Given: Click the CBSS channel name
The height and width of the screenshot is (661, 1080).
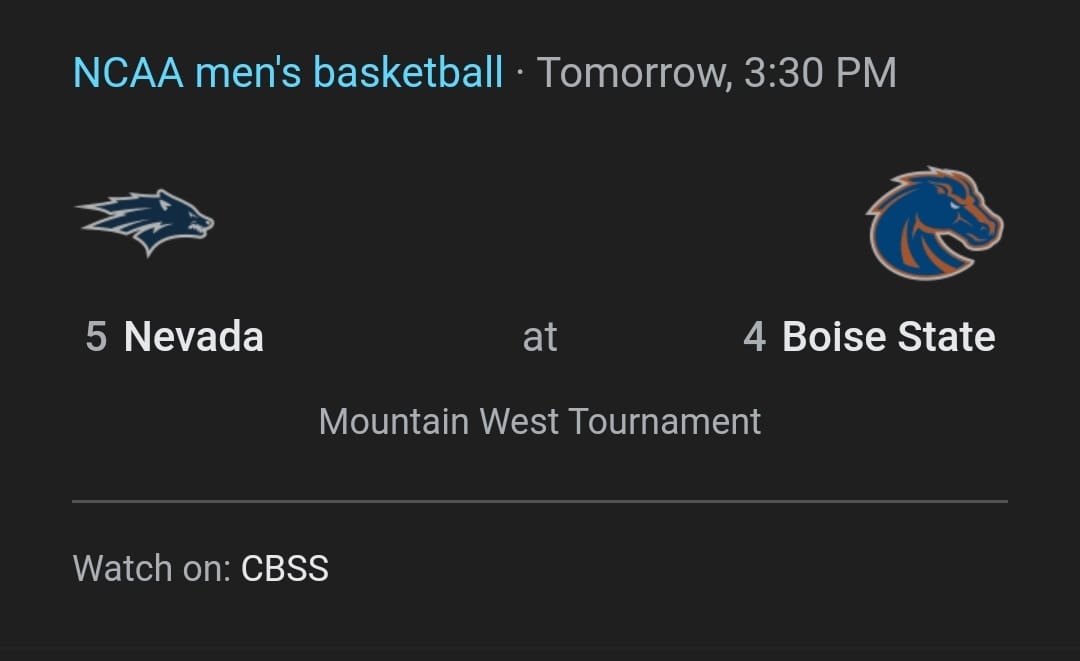Looking at the screenshot, I should pyautogui.click(x=285, y=569).
